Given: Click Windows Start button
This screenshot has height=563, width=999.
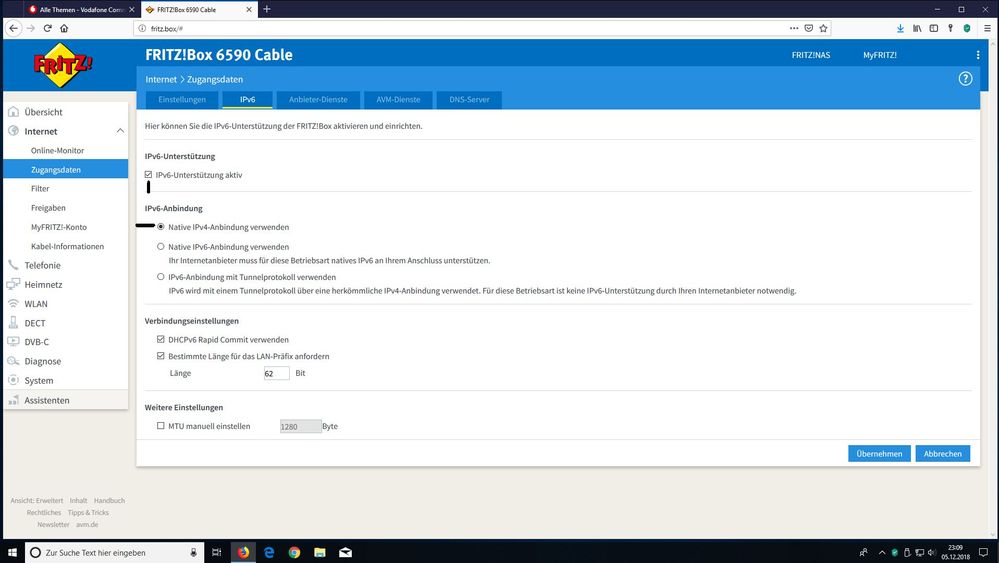Looking at the screenshot, I should [x=12, y=552].
